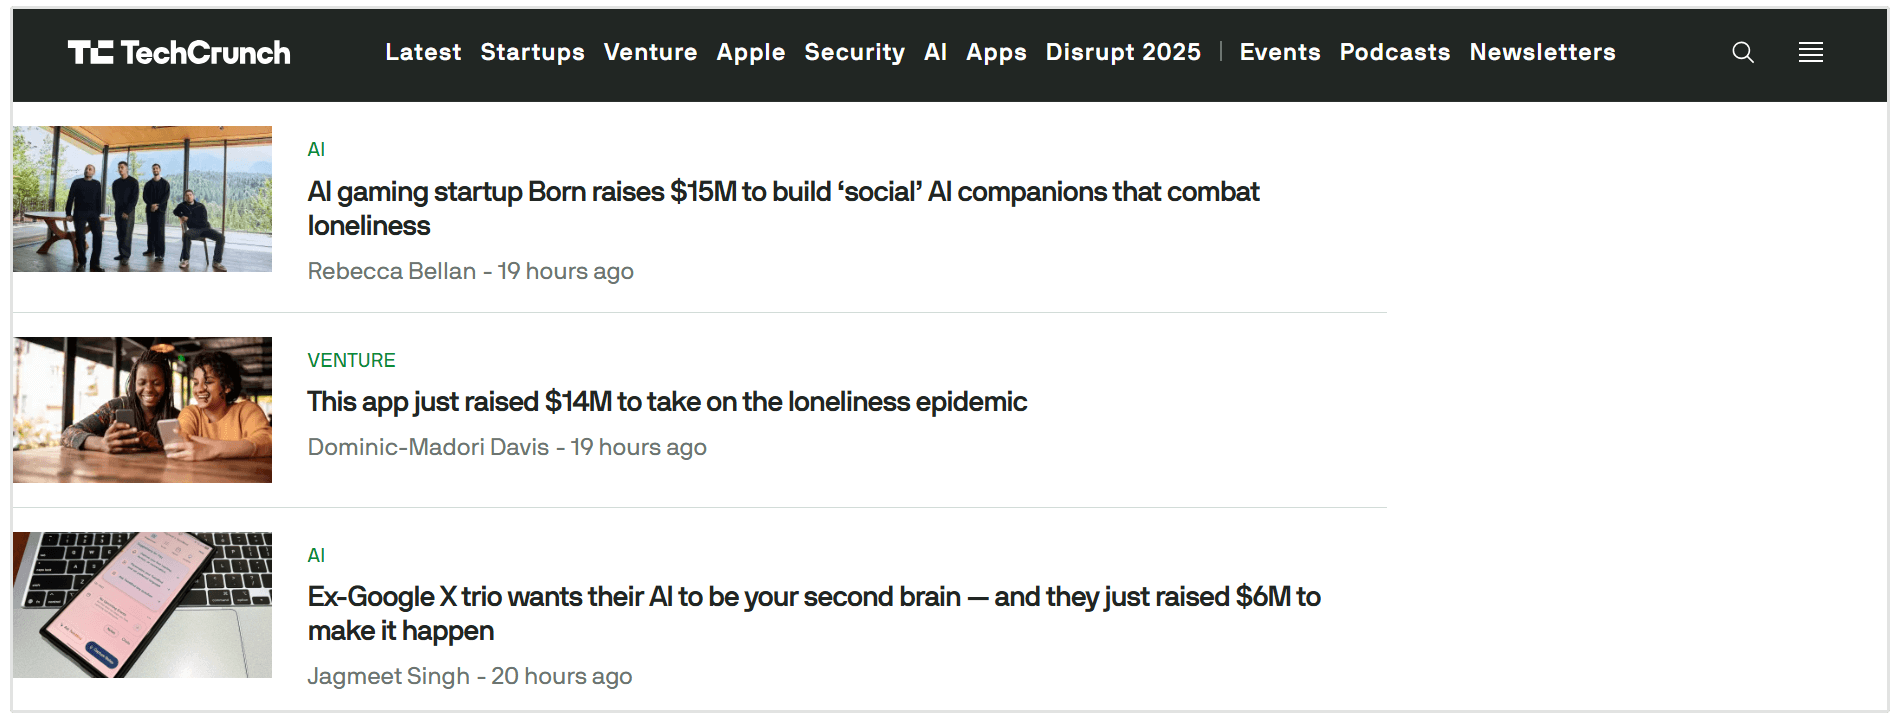
Task: Select the Latest menu item
Action: [423, 52]
